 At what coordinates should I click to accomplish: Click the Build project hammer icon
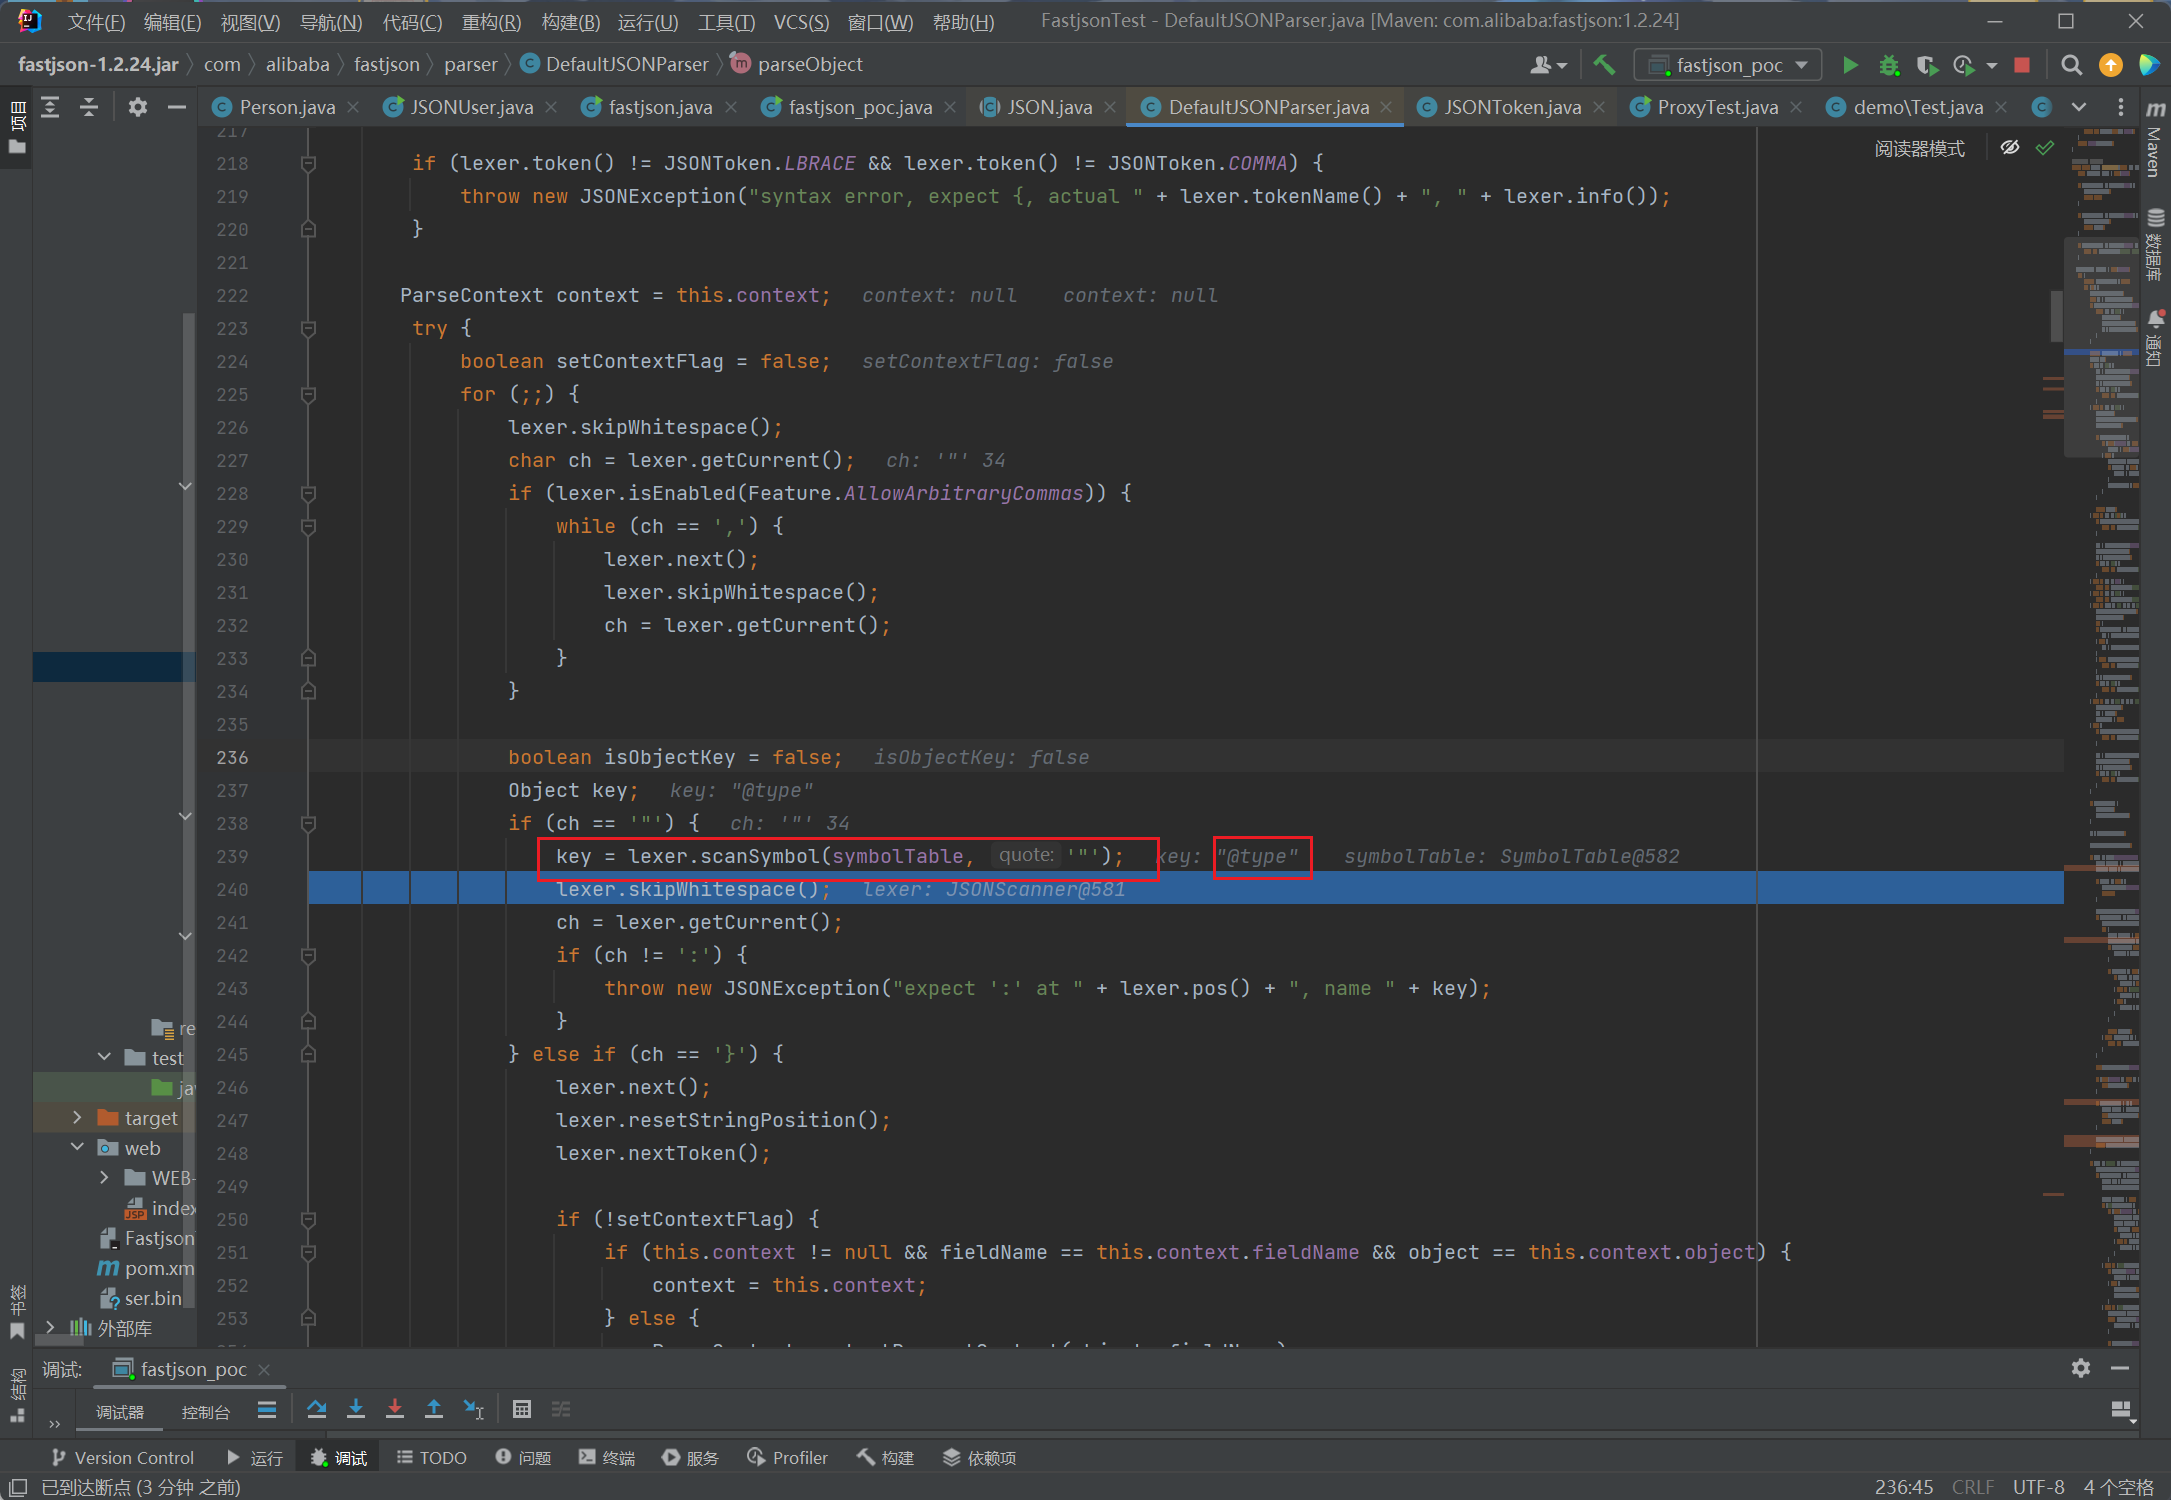pyautogui.click(x=1604, y=65)
